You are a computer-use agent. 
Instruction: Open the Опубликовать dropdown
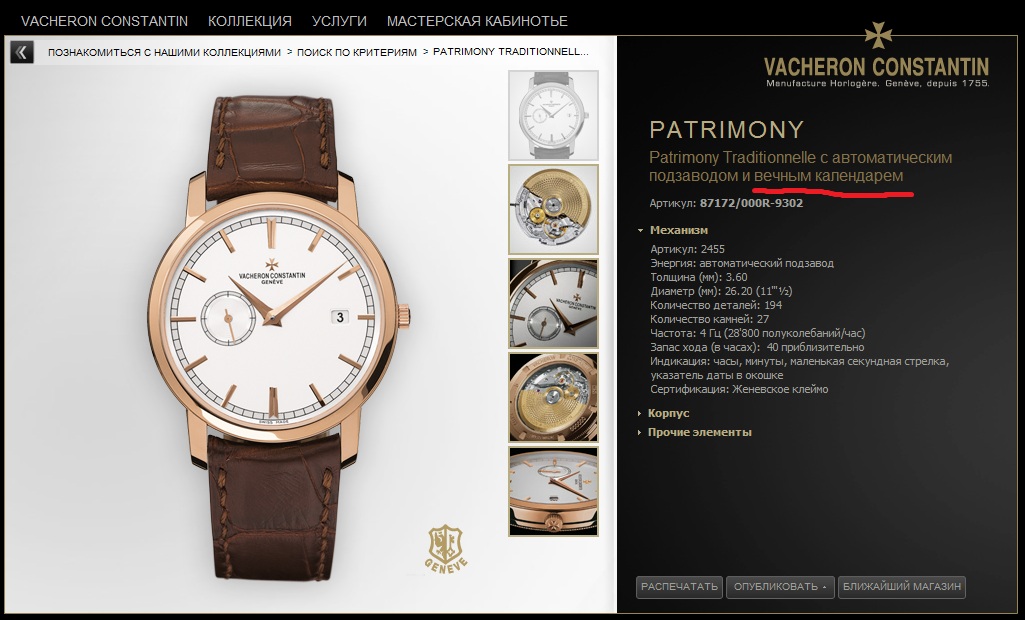pyautogui.click(x=779, y=587)
